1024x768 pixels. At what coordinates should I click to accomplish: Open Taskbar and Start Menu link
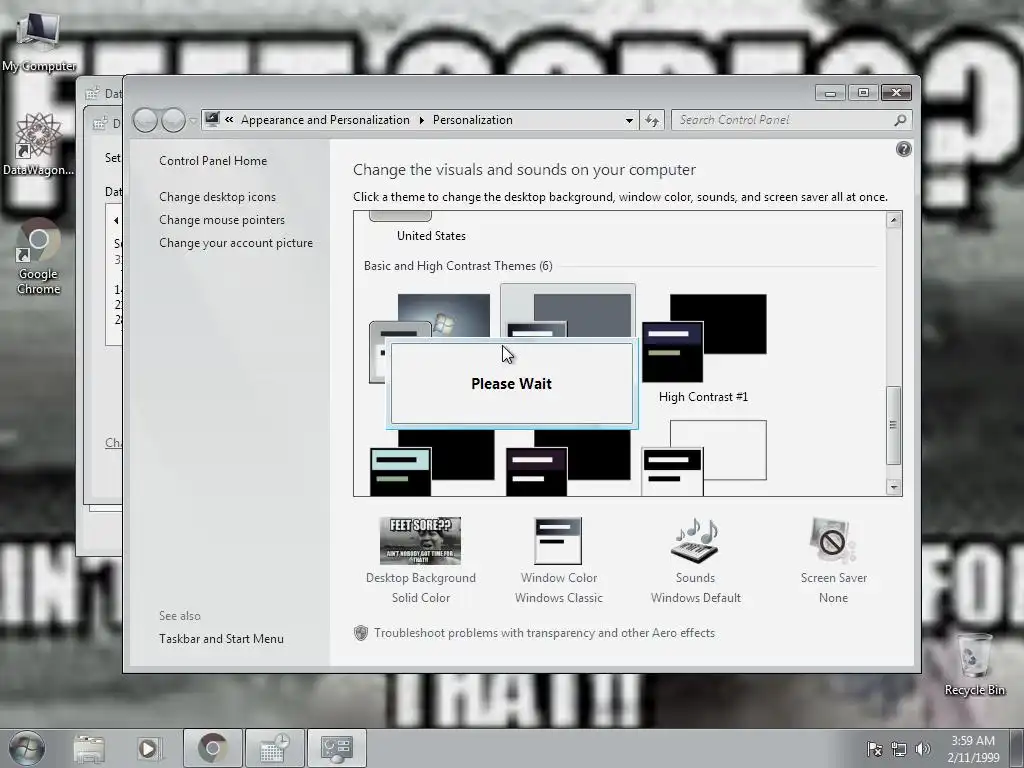221,639
